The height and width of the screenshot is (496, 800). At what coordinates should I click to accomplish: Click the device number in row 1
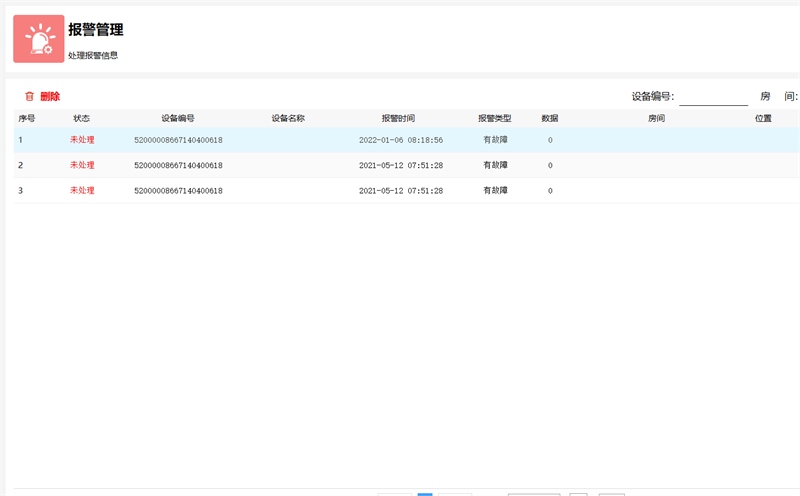coord(178,140)
